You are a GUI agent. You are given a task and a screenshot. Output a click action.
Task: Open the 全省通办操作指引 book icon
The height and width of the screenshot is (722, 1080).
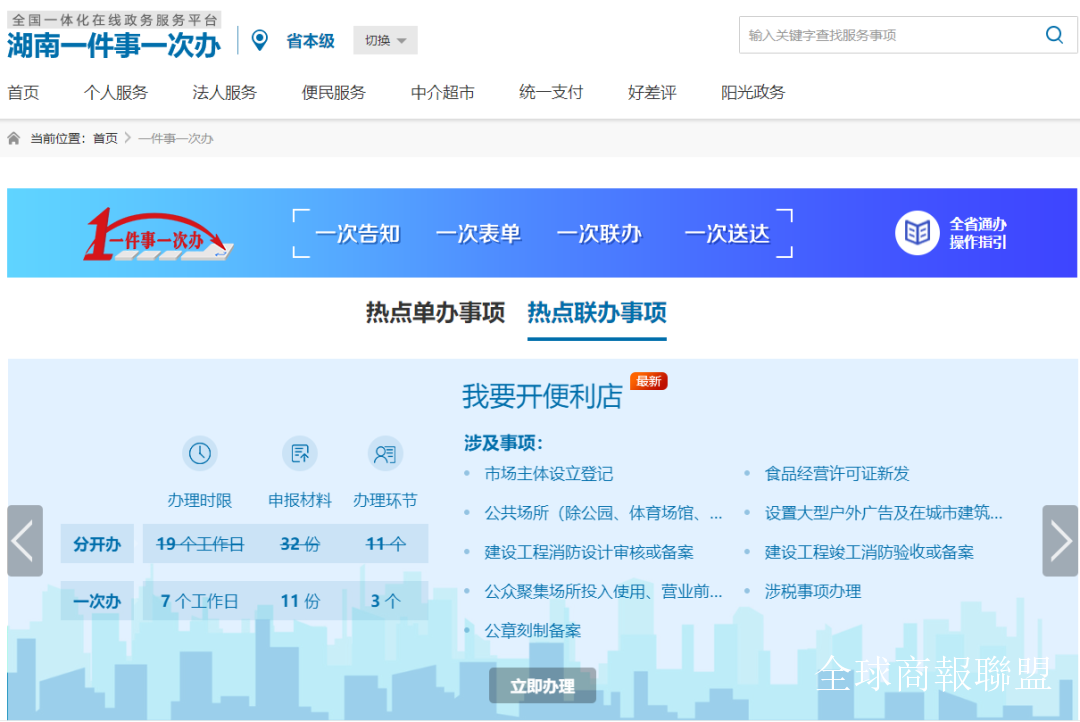(x=916, y=233)
